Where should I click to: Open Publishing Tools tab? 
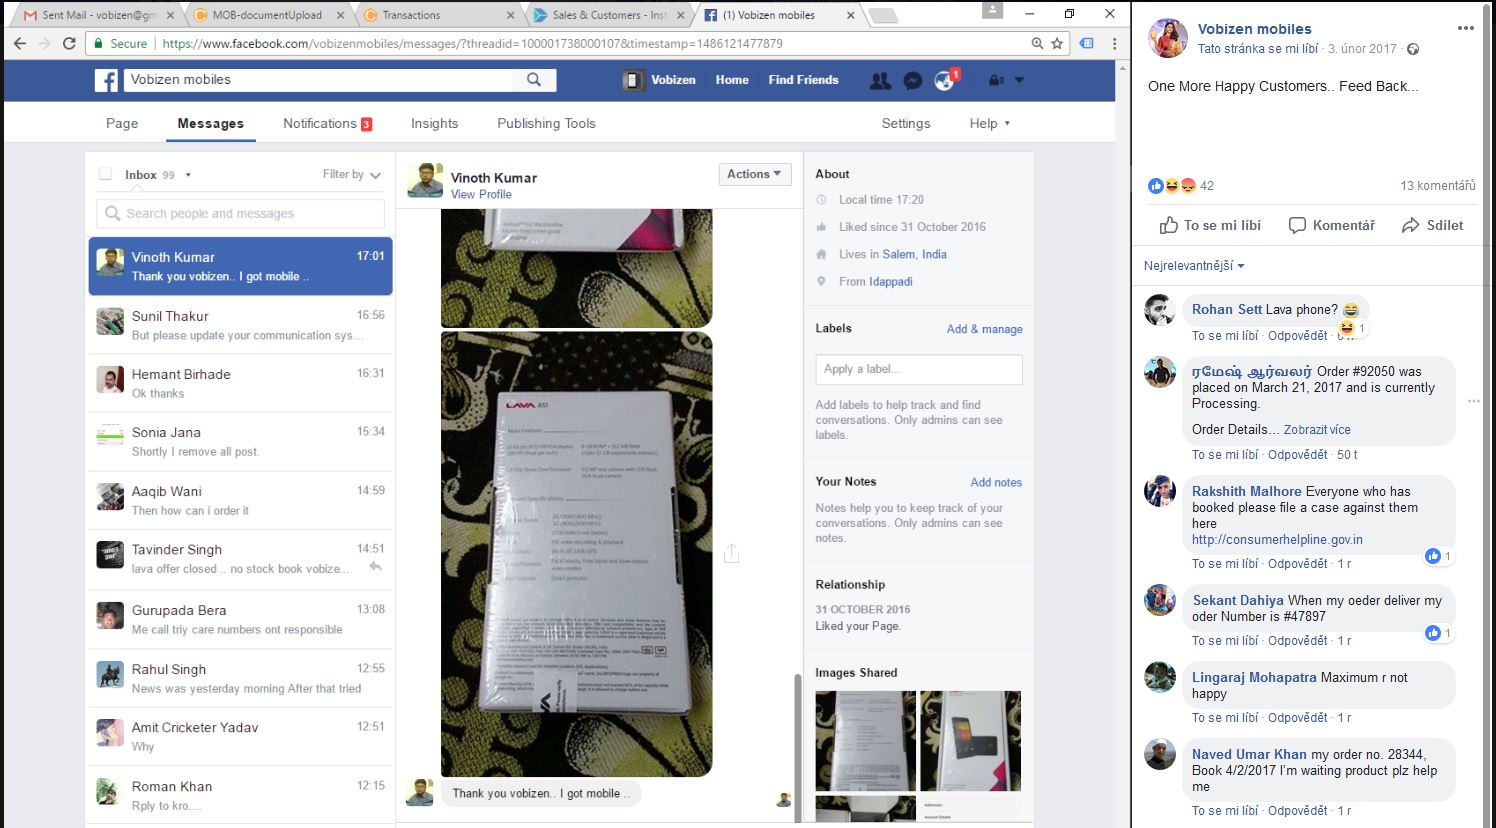point(546,123)
